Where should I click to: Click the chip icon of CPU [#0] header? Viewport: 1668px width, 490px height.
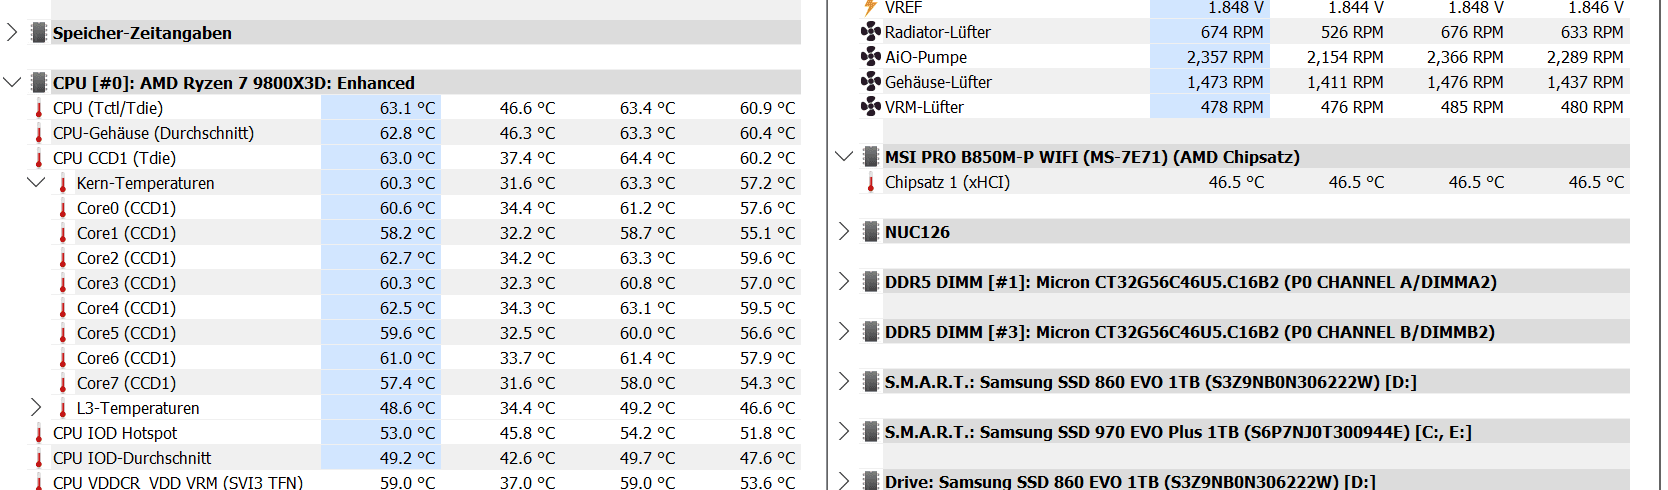point(39,82)
